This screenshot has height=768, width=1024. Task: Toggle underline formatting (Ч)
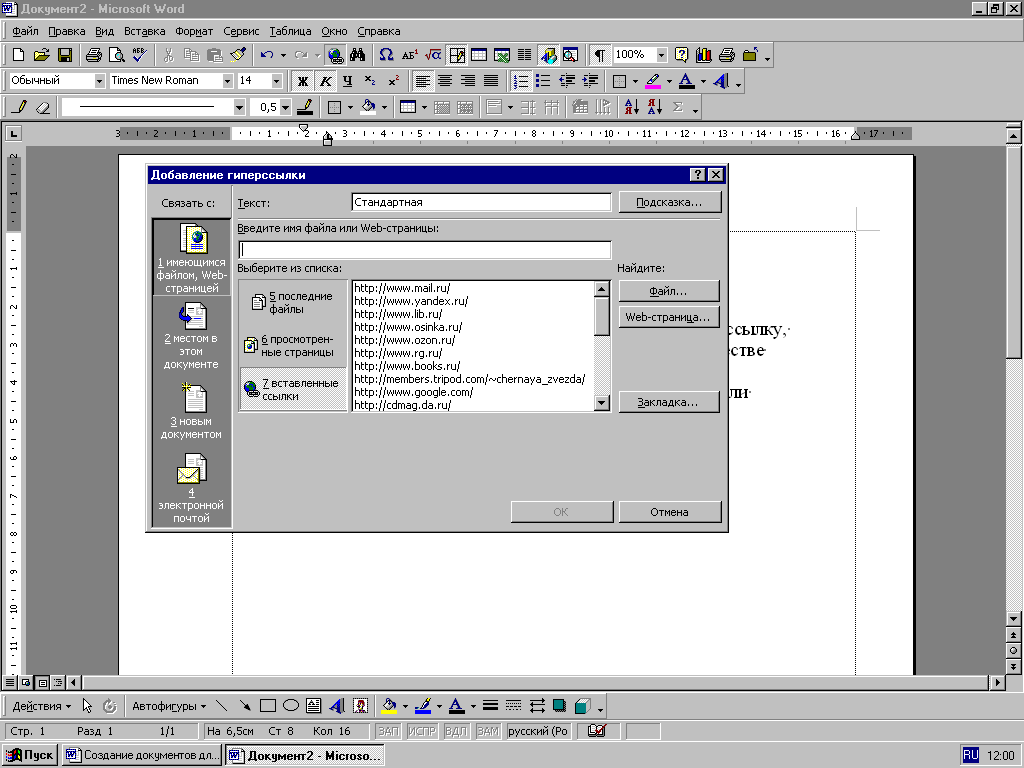pyautogui.click(x=347, y=81)
